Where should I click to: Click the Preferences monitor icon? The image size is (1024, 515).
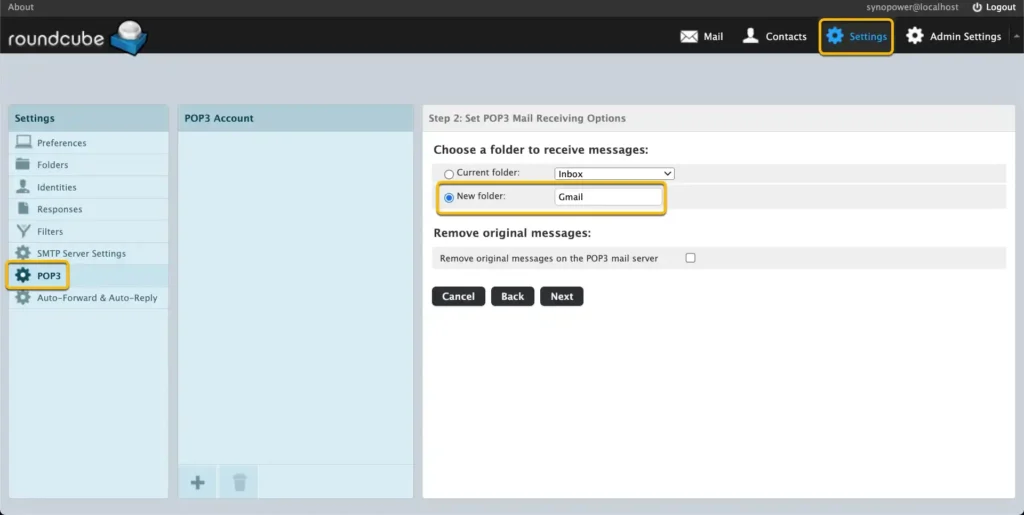point(24,142)
